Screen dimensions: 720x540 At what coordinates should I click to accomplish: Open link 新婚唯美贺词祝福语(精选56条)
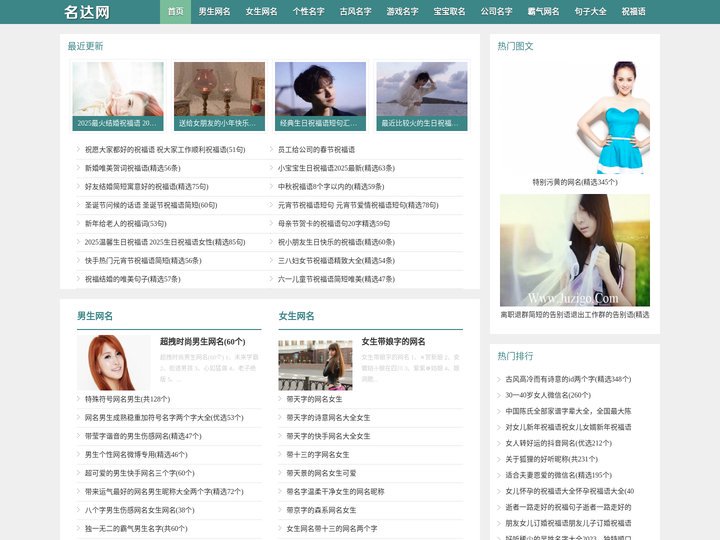[132, 168]
